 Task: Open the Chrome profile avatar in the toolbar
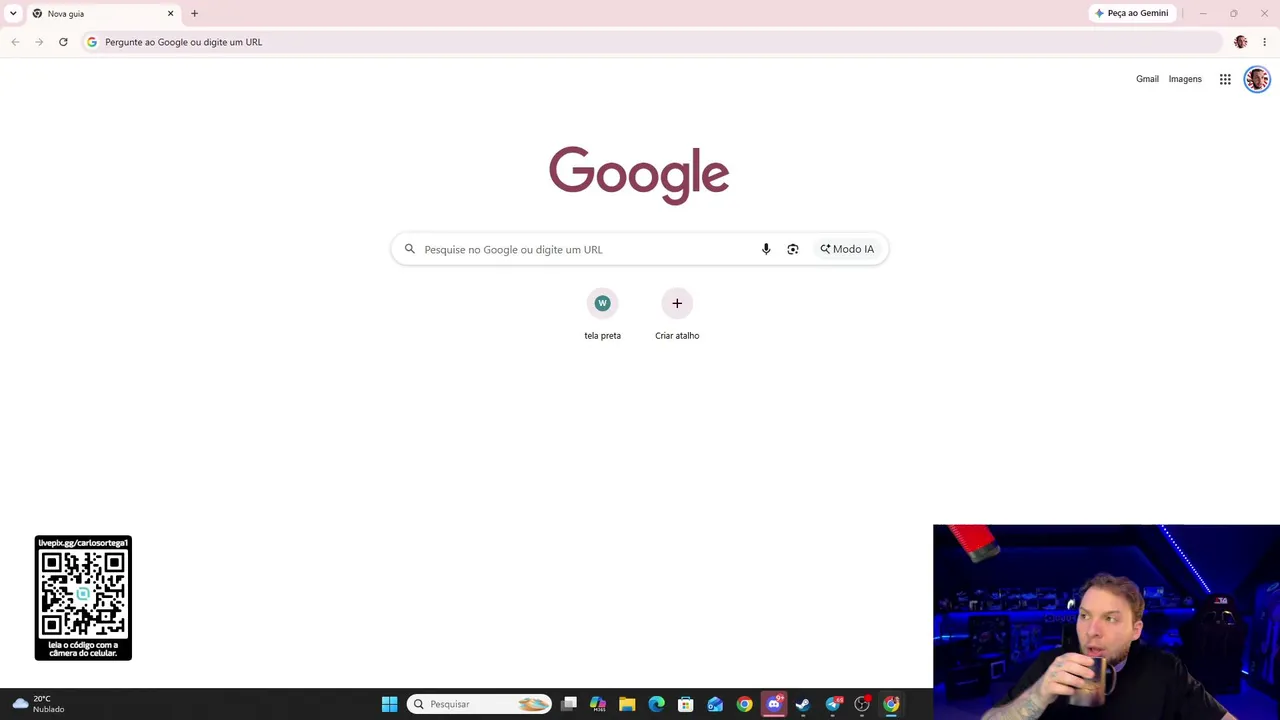(1241, 42)
